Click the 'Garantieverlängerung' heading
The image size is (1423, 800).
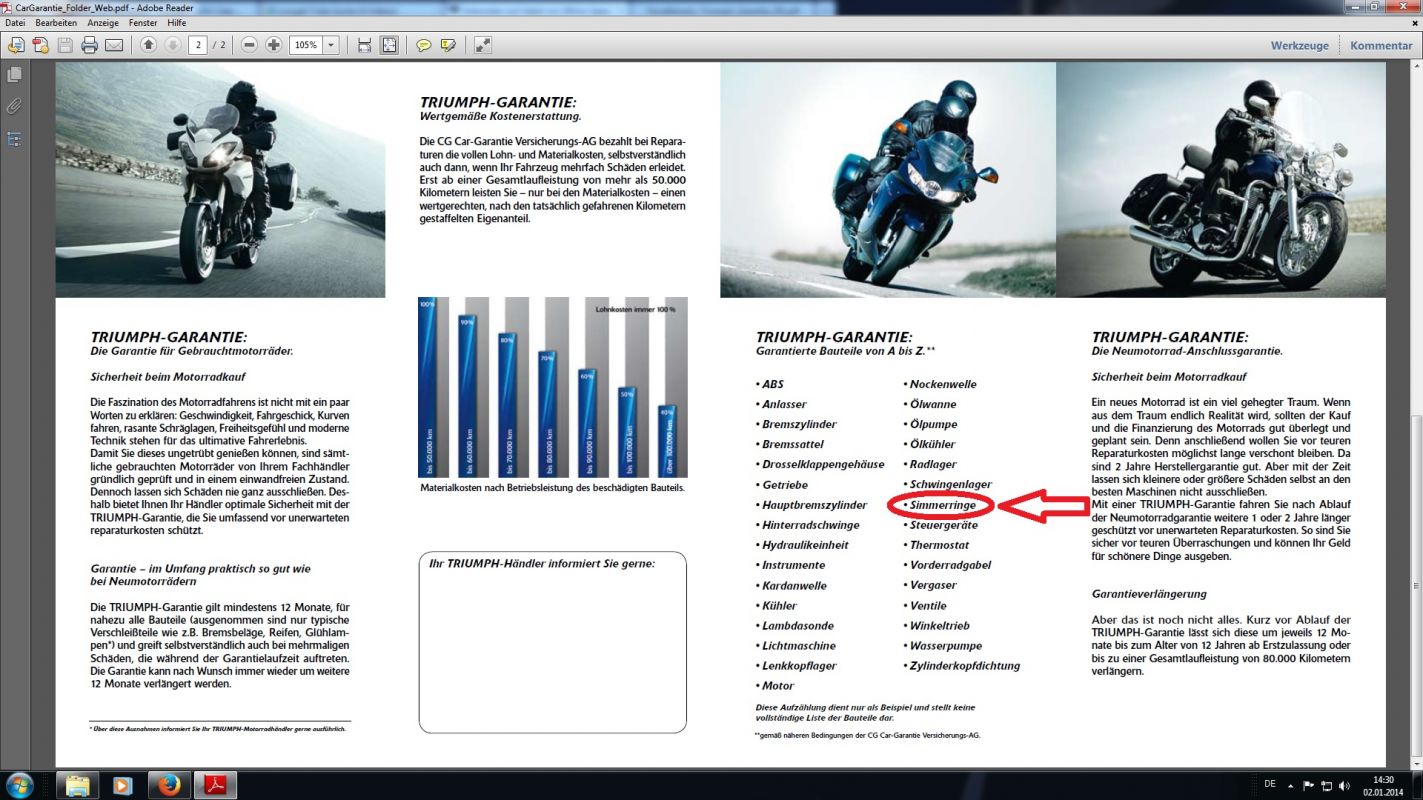(x=1149, y=594)
